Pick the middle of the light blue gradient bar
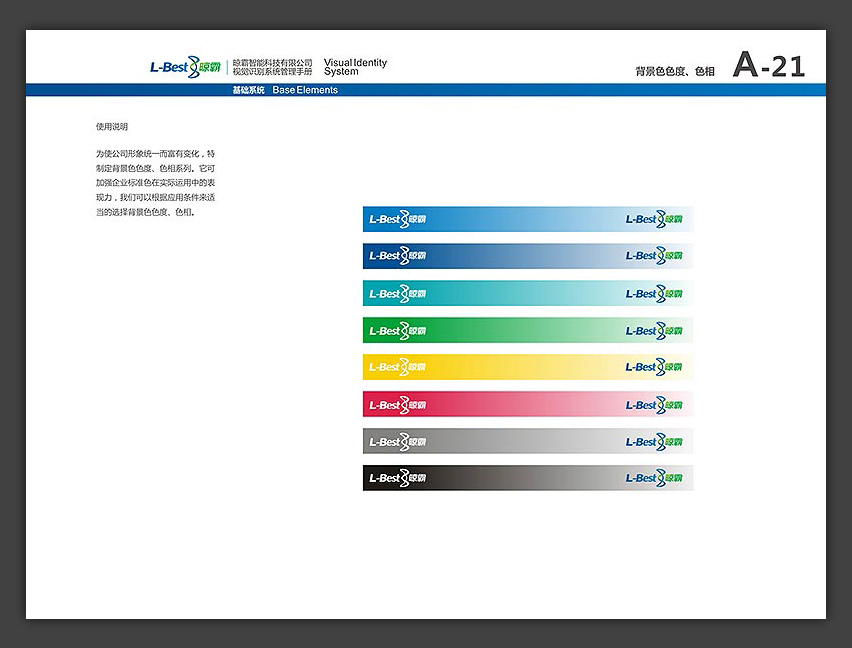 click(x=527, y=219)
